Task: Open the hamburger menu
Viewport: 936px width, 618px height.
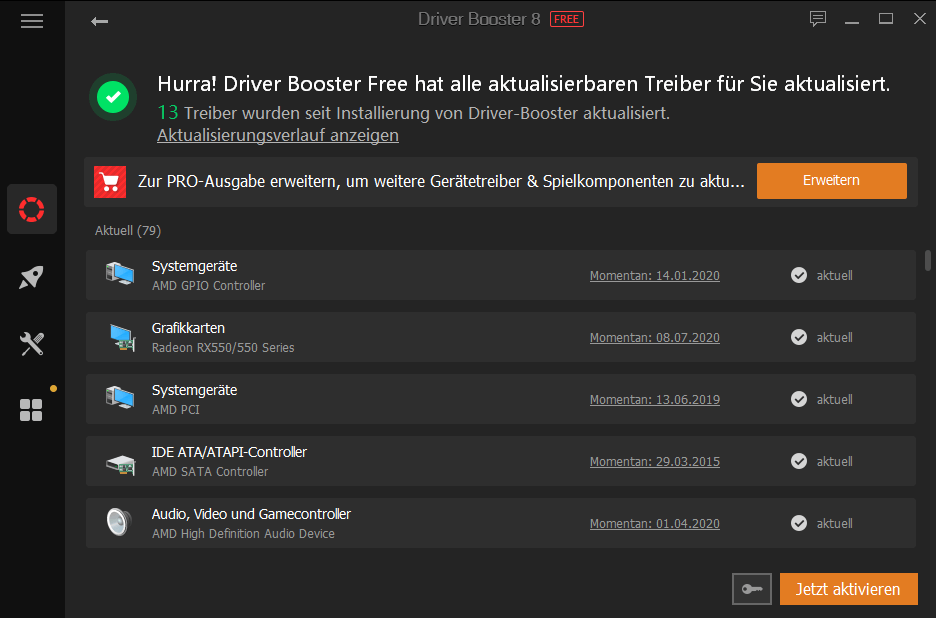Action: pos(32,21)
